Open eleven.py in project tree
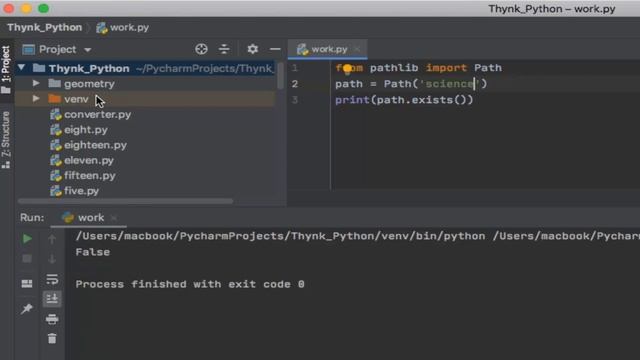The image size is (640, 360). pos(89,160)
